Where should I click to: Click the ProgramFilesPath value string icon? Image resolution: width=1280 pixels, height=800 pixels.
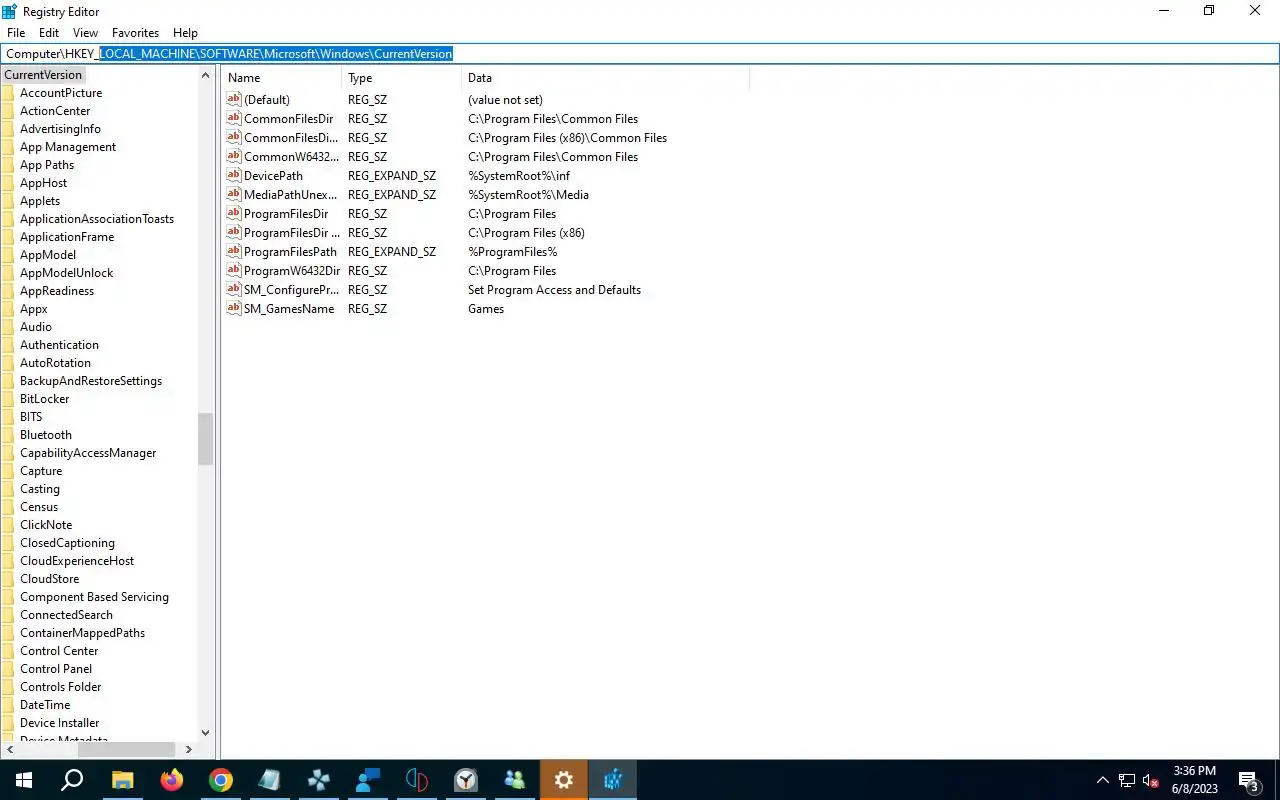click(x=234, y=251)
